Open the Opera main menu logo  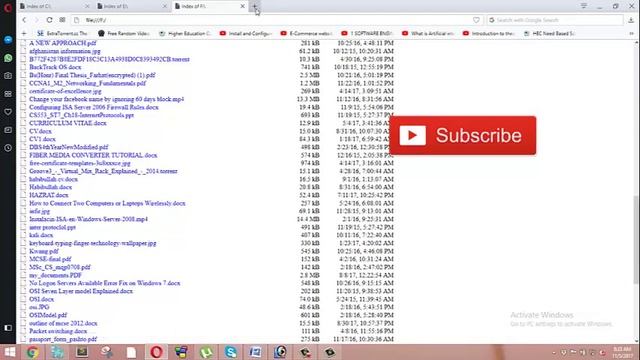[x=8, y=7]
